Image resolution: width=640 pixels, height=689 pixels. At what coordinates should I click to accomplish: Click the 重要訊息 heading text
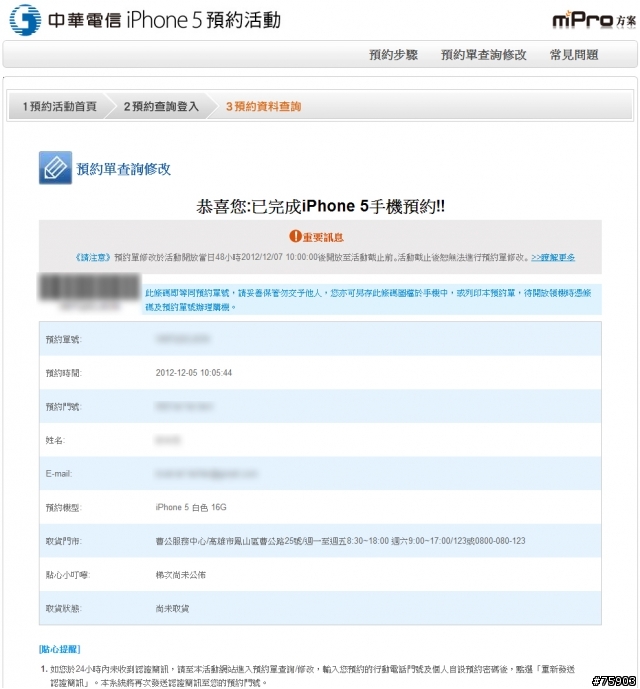coord(323,237)
